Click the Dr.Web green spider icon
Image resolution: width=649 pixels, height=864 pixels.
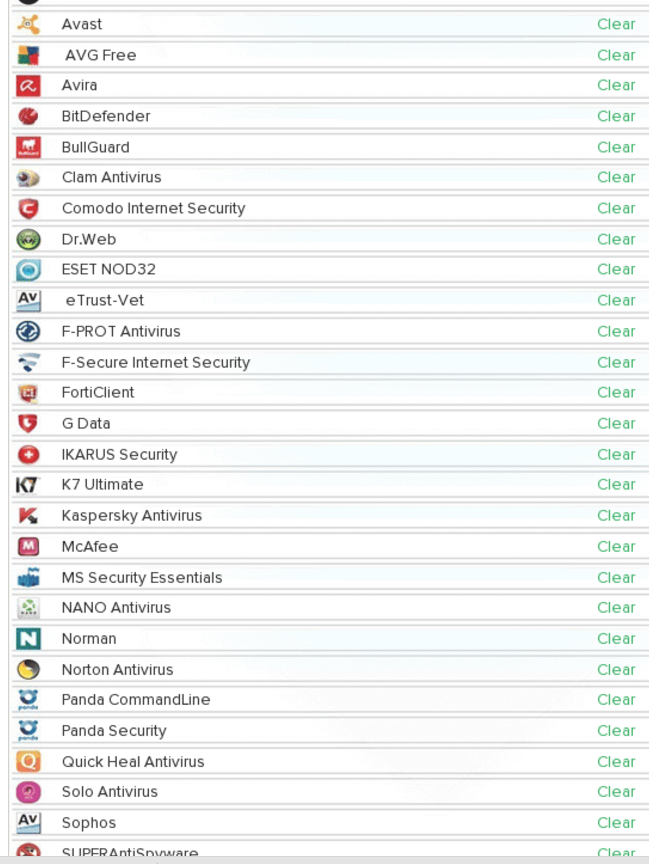tap(28, 240)
